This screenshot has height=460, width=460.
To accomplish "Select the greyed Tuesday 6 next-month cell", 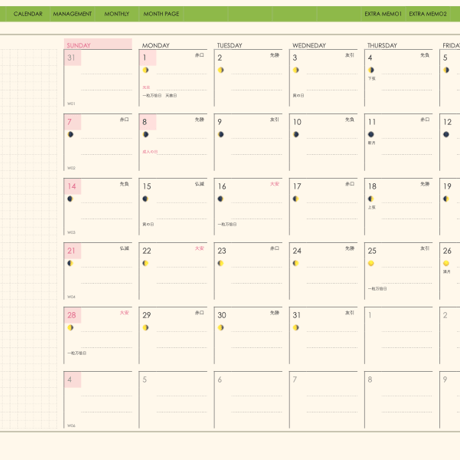I will [x=248, y=400].
